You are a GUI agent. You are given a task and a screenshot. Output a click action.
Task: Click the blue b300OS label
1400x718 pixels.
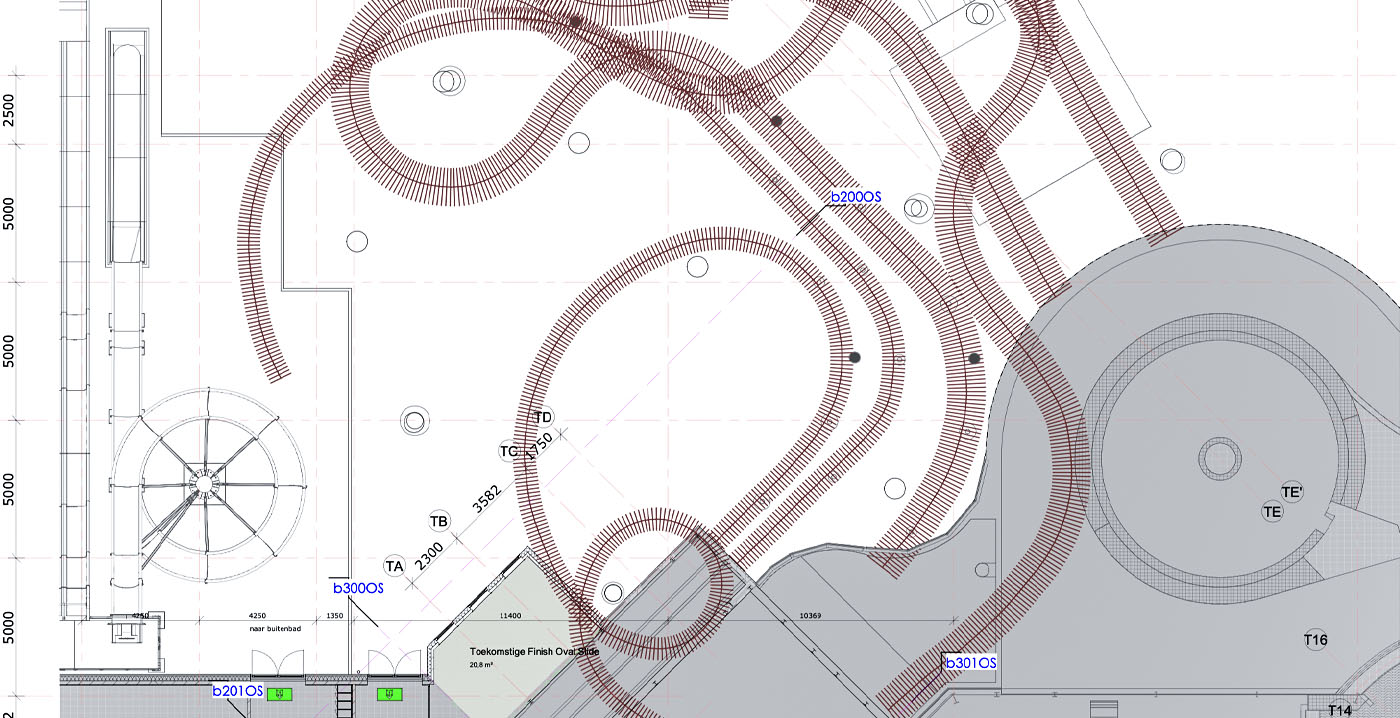point(357,589)
